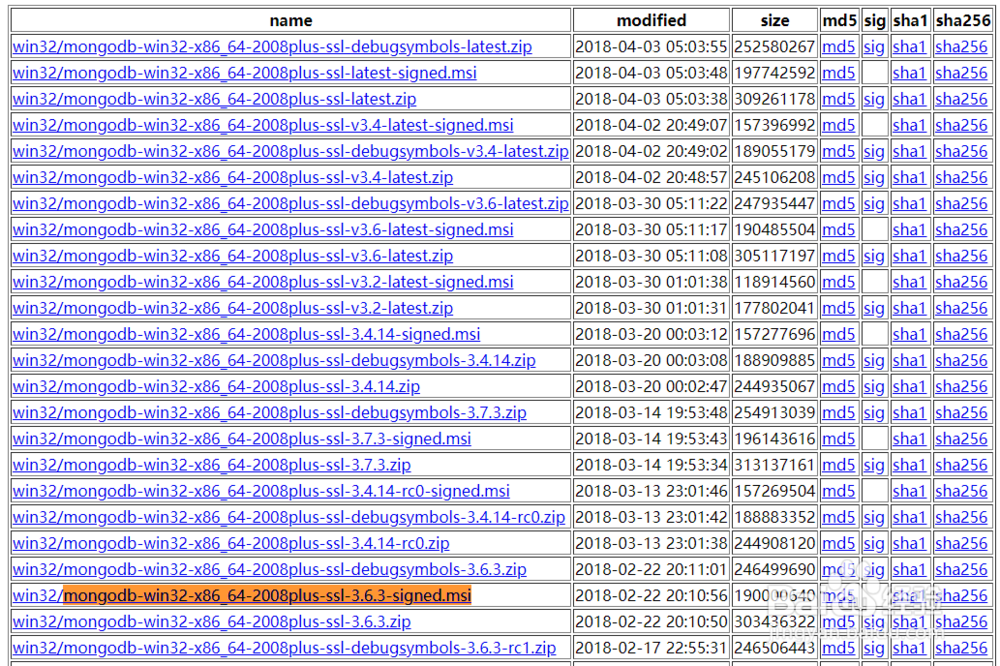Click the 'size' column header
Viewport: 1000px width, 666px height.
pyautogui.click(x=775, y=20)
